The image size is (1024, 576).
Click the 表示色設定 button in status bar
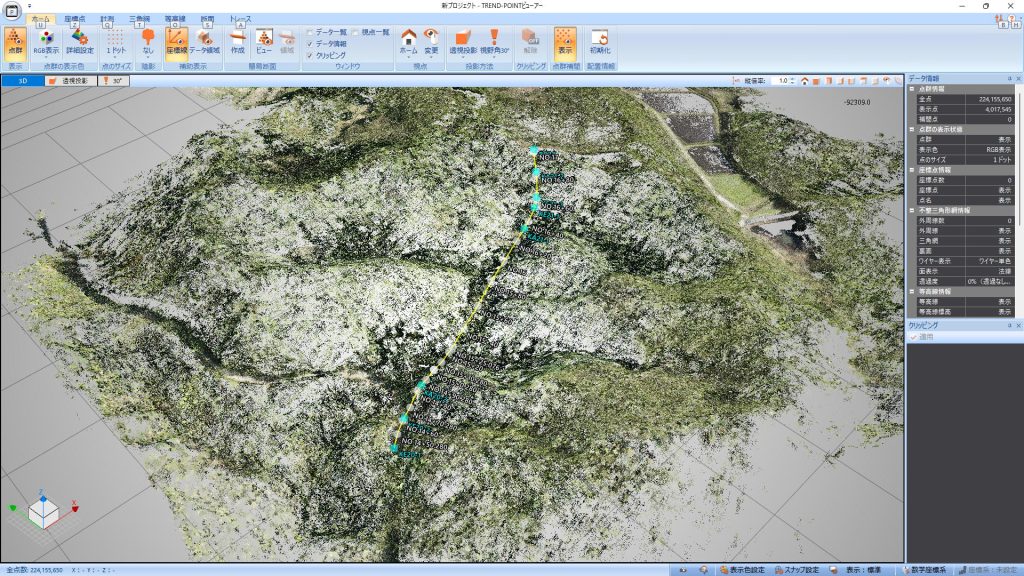[x=742, y=569]
